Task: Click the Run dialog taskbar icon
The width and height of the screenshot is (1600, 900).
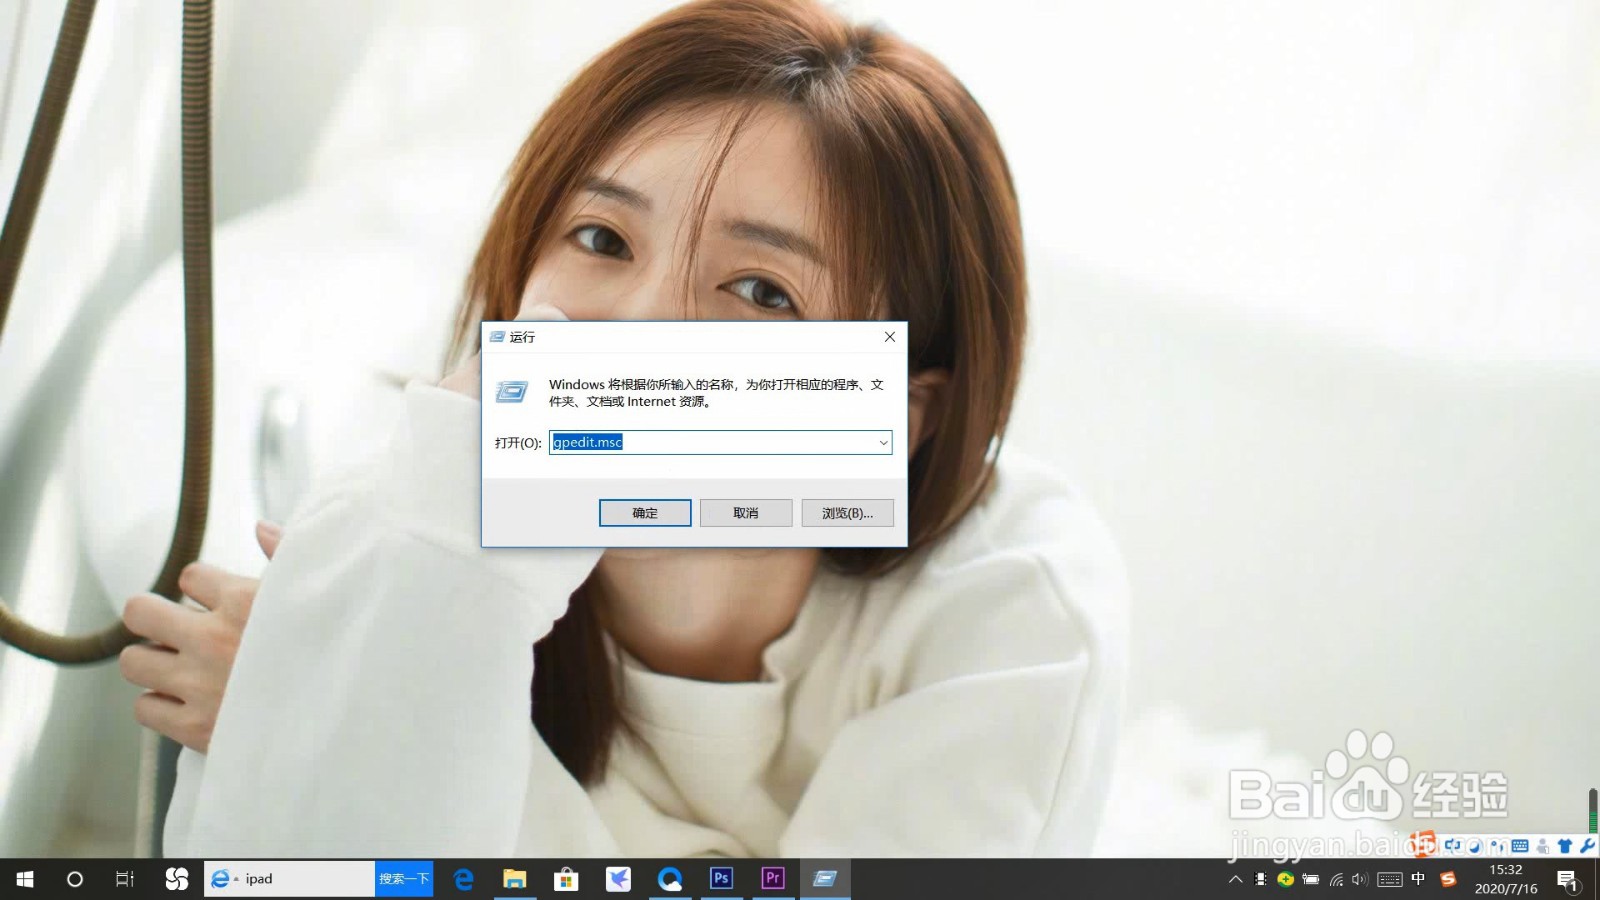Action: [x=825, y=879]
